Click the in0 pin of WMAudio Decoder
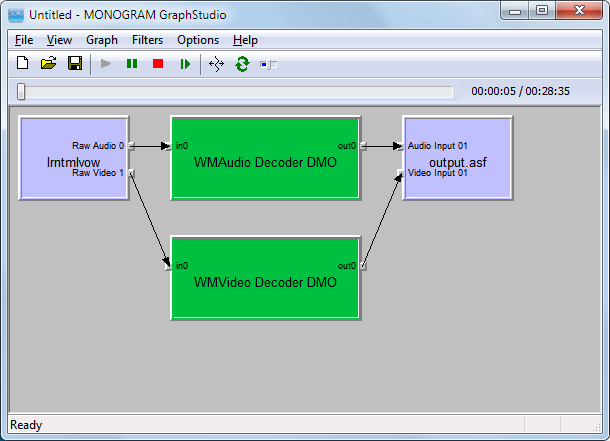Screen dimensions: 610x441 point(168,146)
